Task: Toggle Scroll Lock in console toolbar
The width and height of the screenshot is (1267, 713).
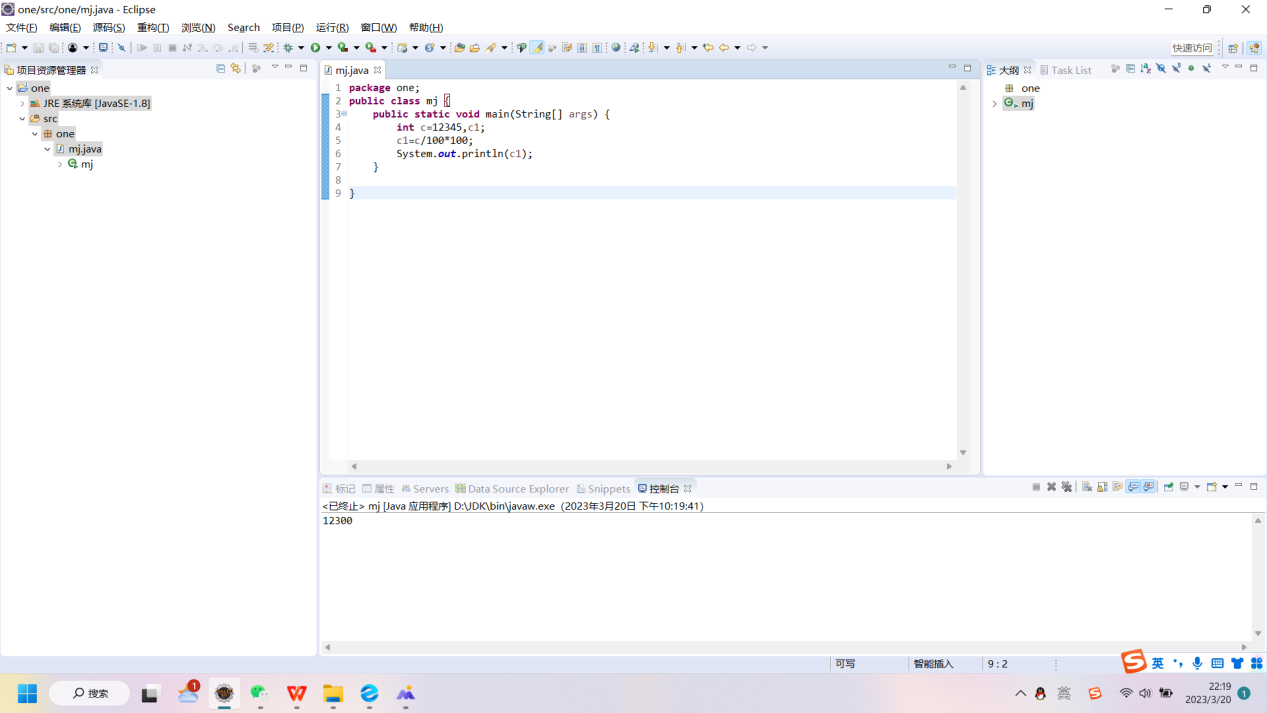Action: click(1102, 487)
